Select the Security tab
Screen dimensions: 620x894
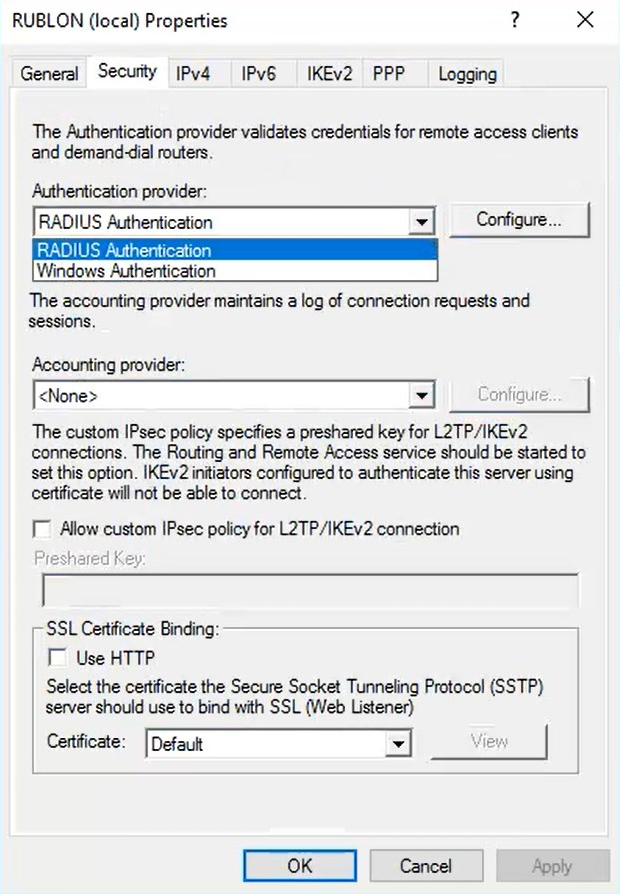(x=127, y=71)
